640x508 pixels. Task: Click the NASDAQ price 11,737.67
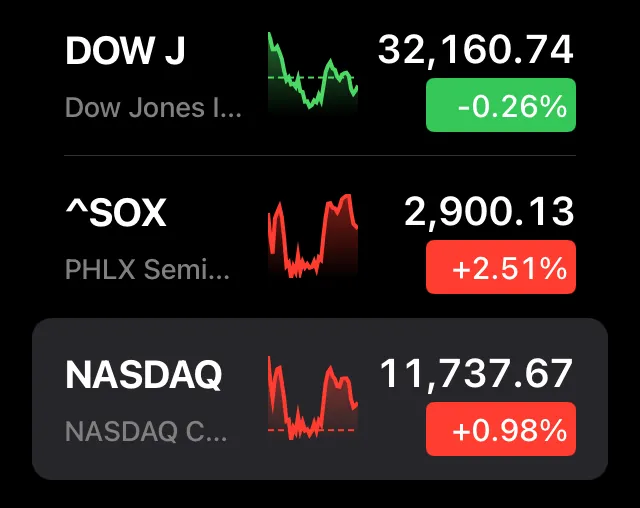(476, 374)
